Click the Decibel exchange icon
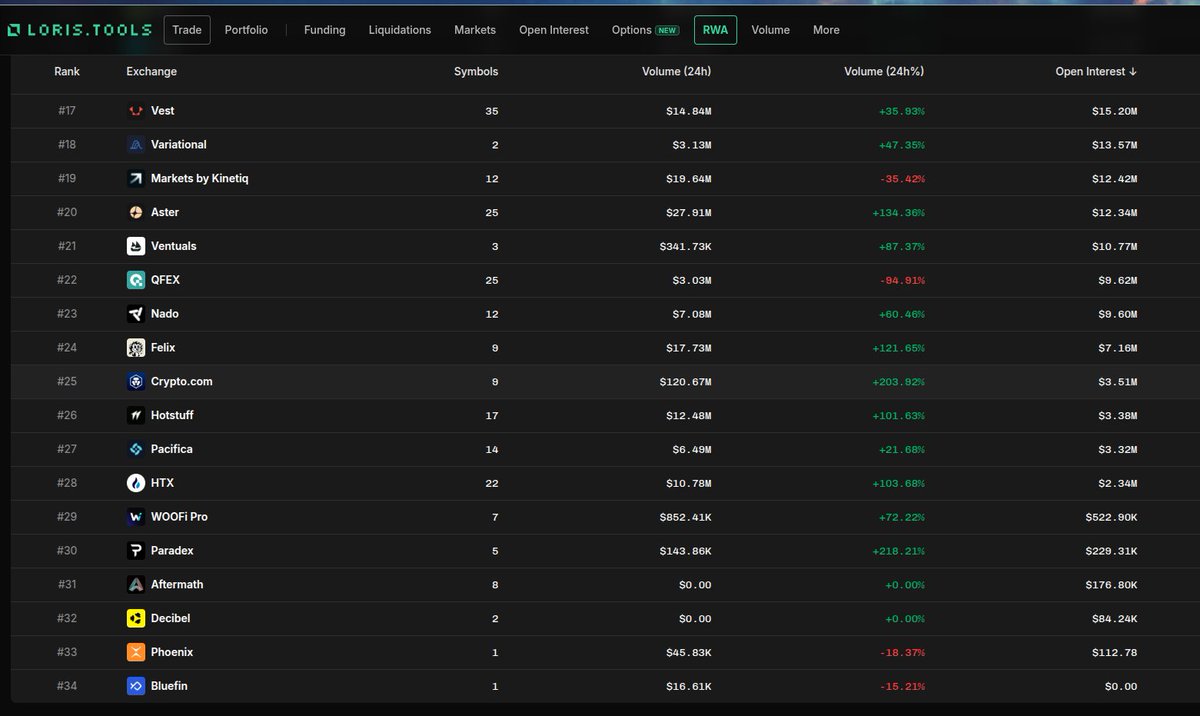The image size is (1200, 716). (x=136, y=618)
